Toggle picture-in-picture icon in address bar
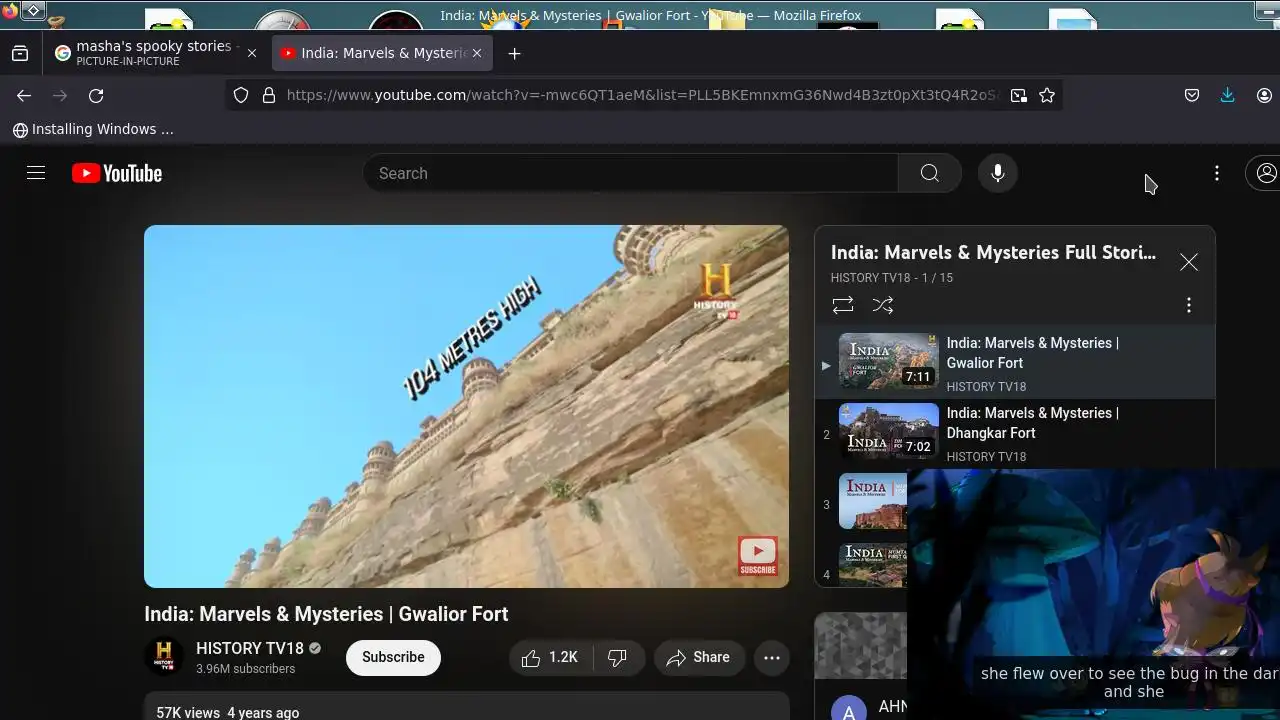Viewport: 1280px width, 720px height. (1018, 95)
